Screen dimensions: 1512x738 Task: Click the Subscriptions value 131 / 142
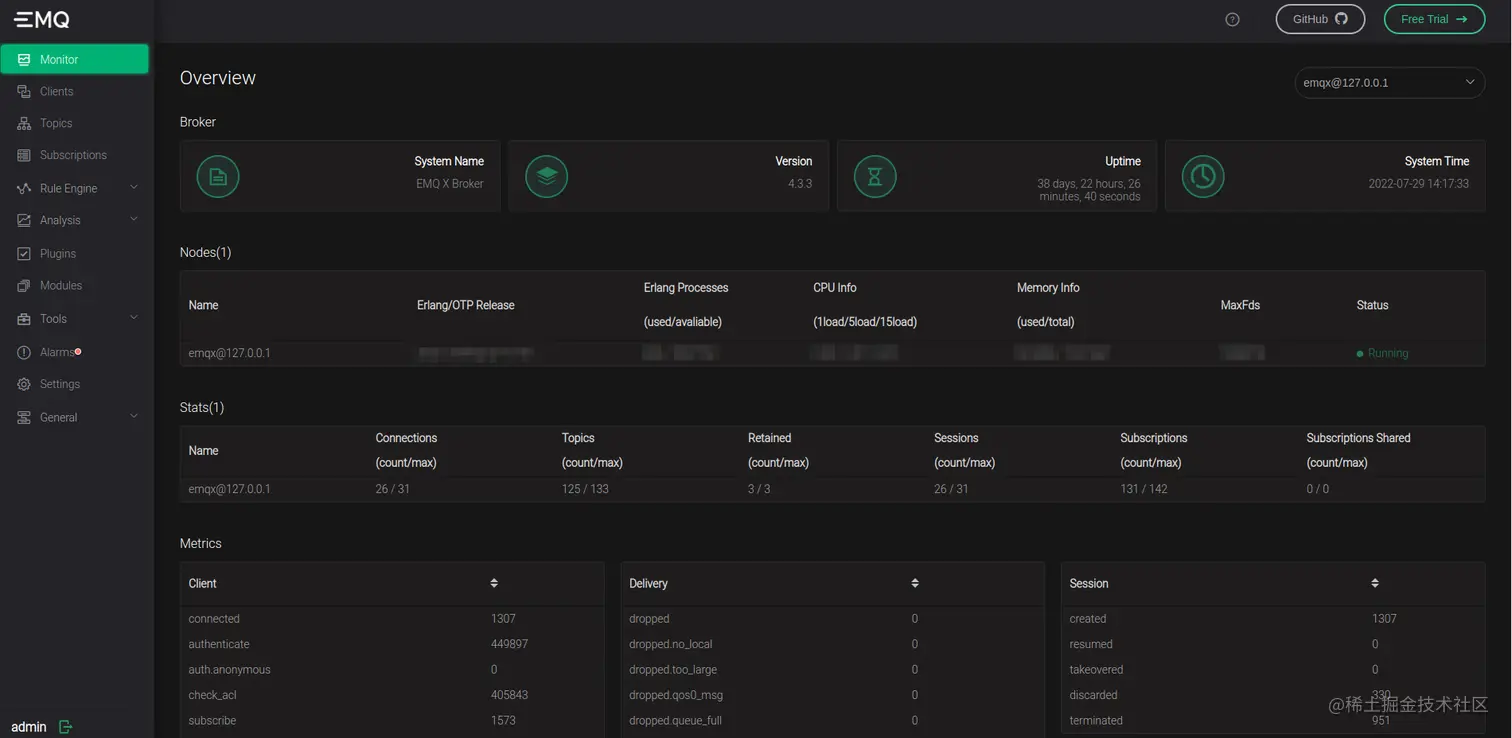tap(1144, 489)
